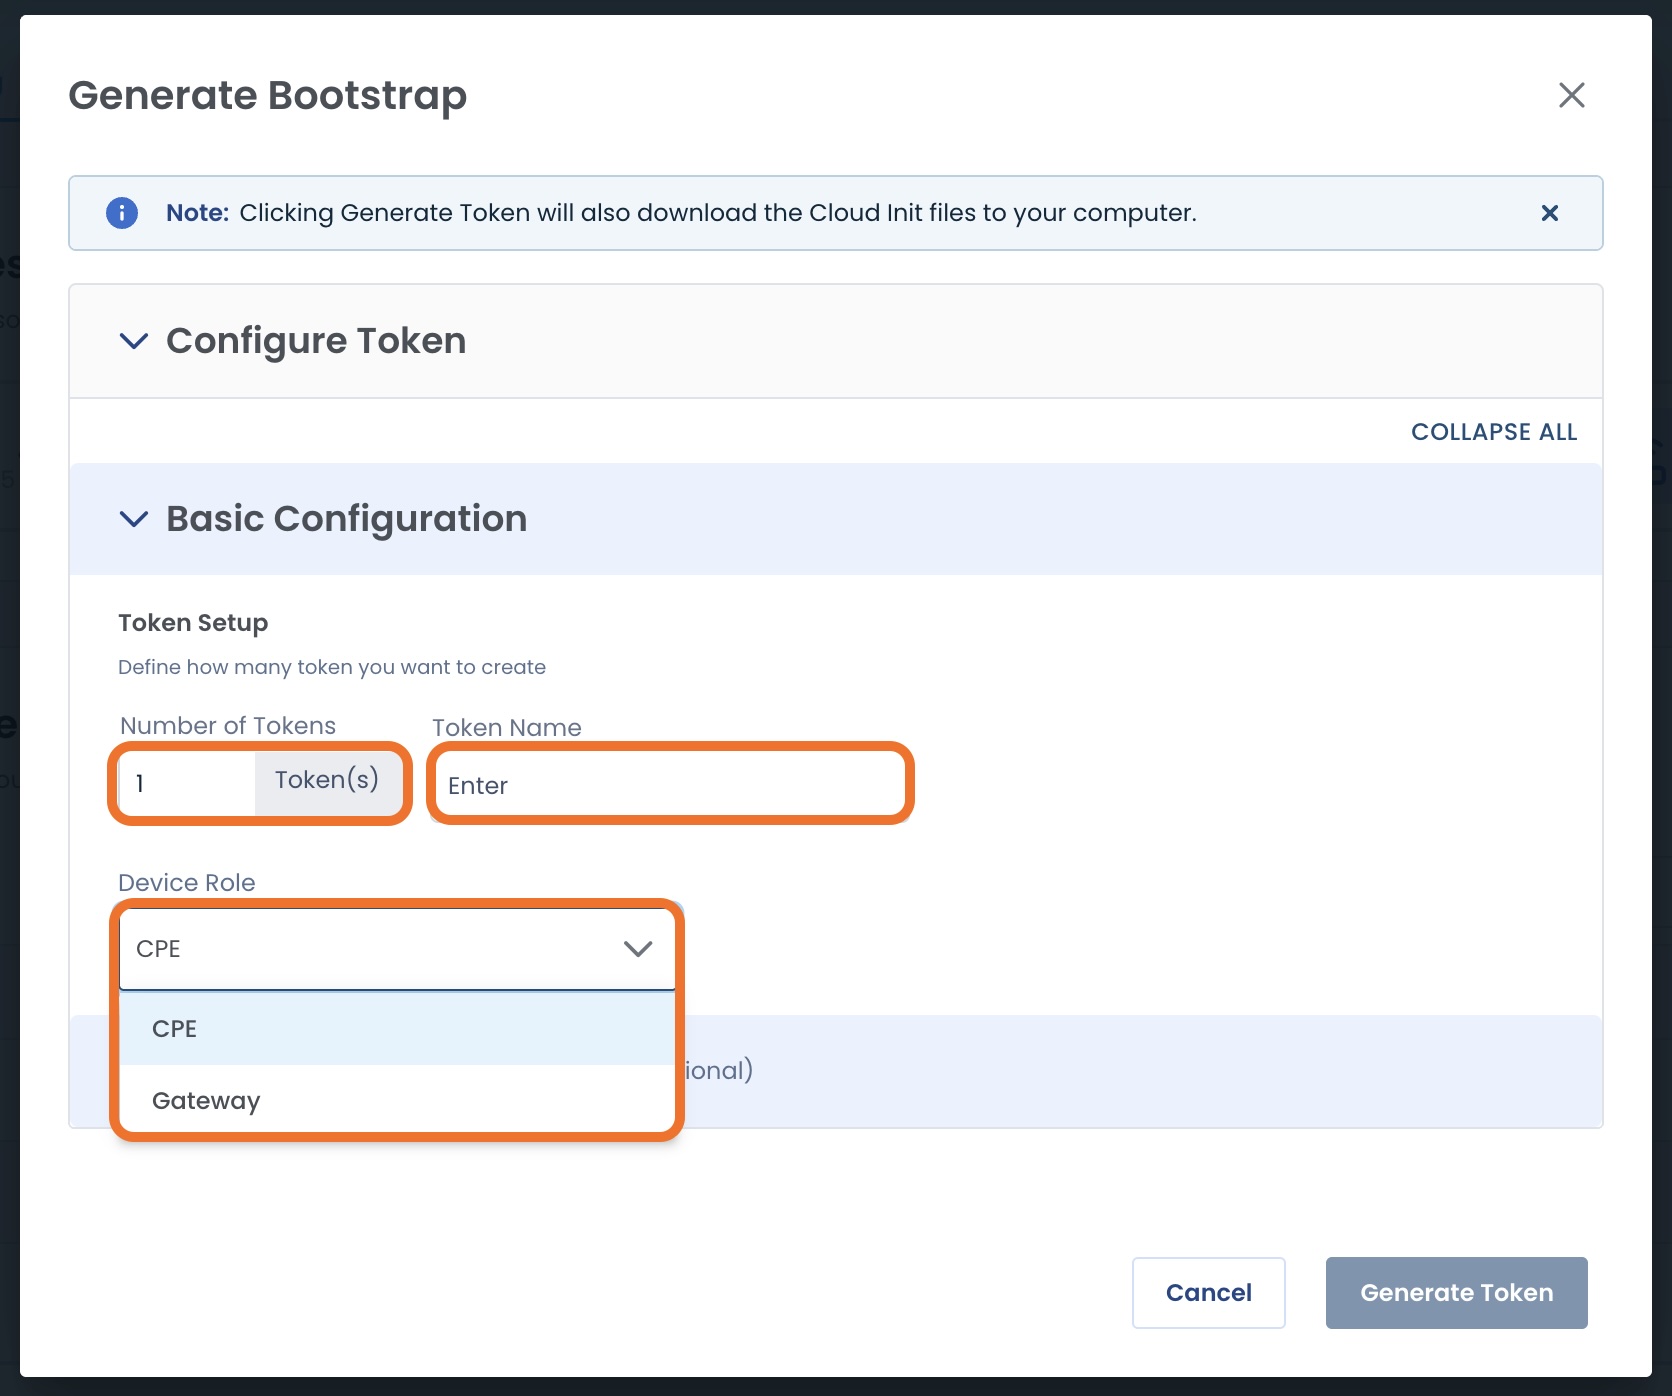This screenshot has width=1672, height=1396.
Task: Close the Generate Bootstrap dialog
Action: click(x=1571, y=95)
